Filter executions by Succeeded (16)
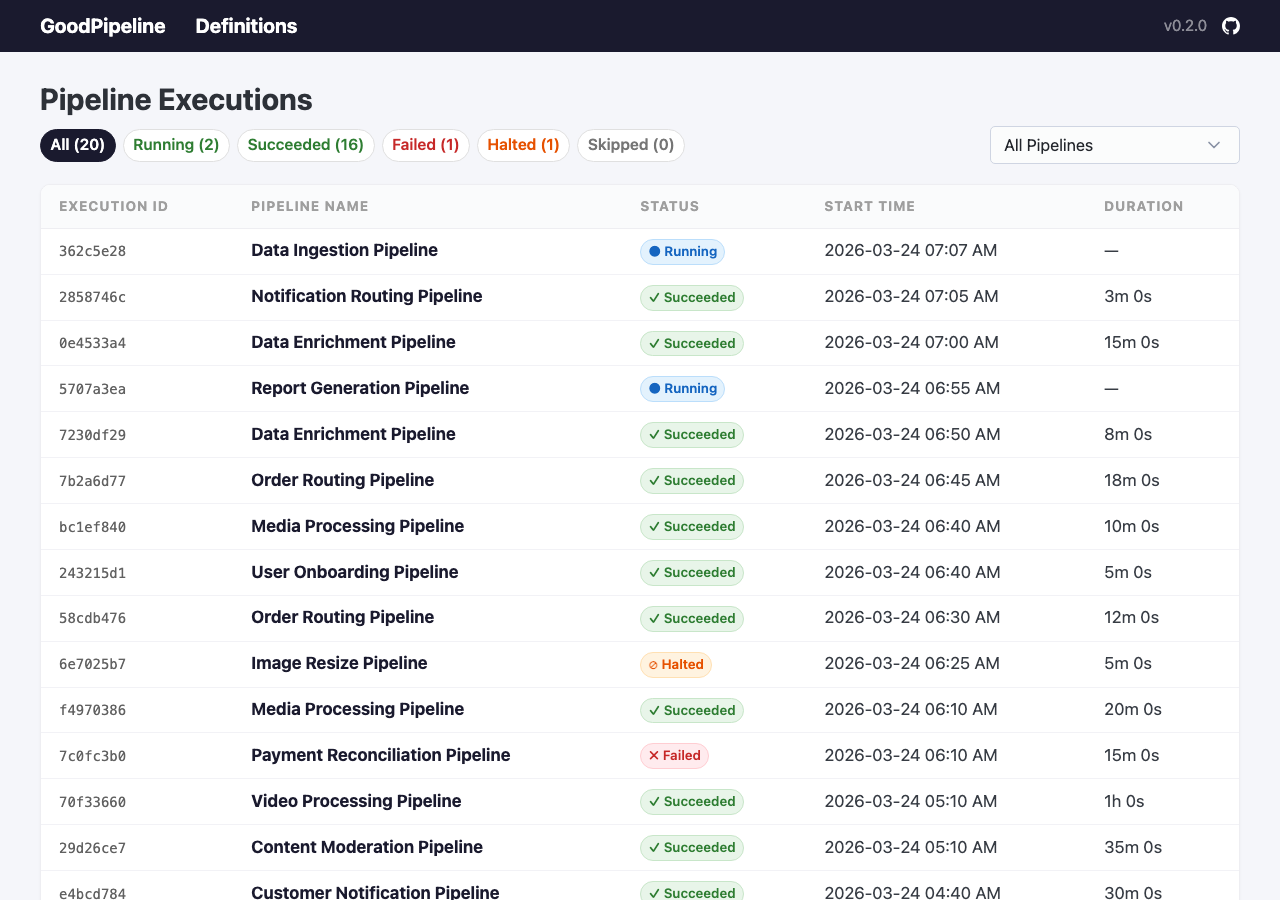This screenshot has width=1280, height=900. [305, 145]
